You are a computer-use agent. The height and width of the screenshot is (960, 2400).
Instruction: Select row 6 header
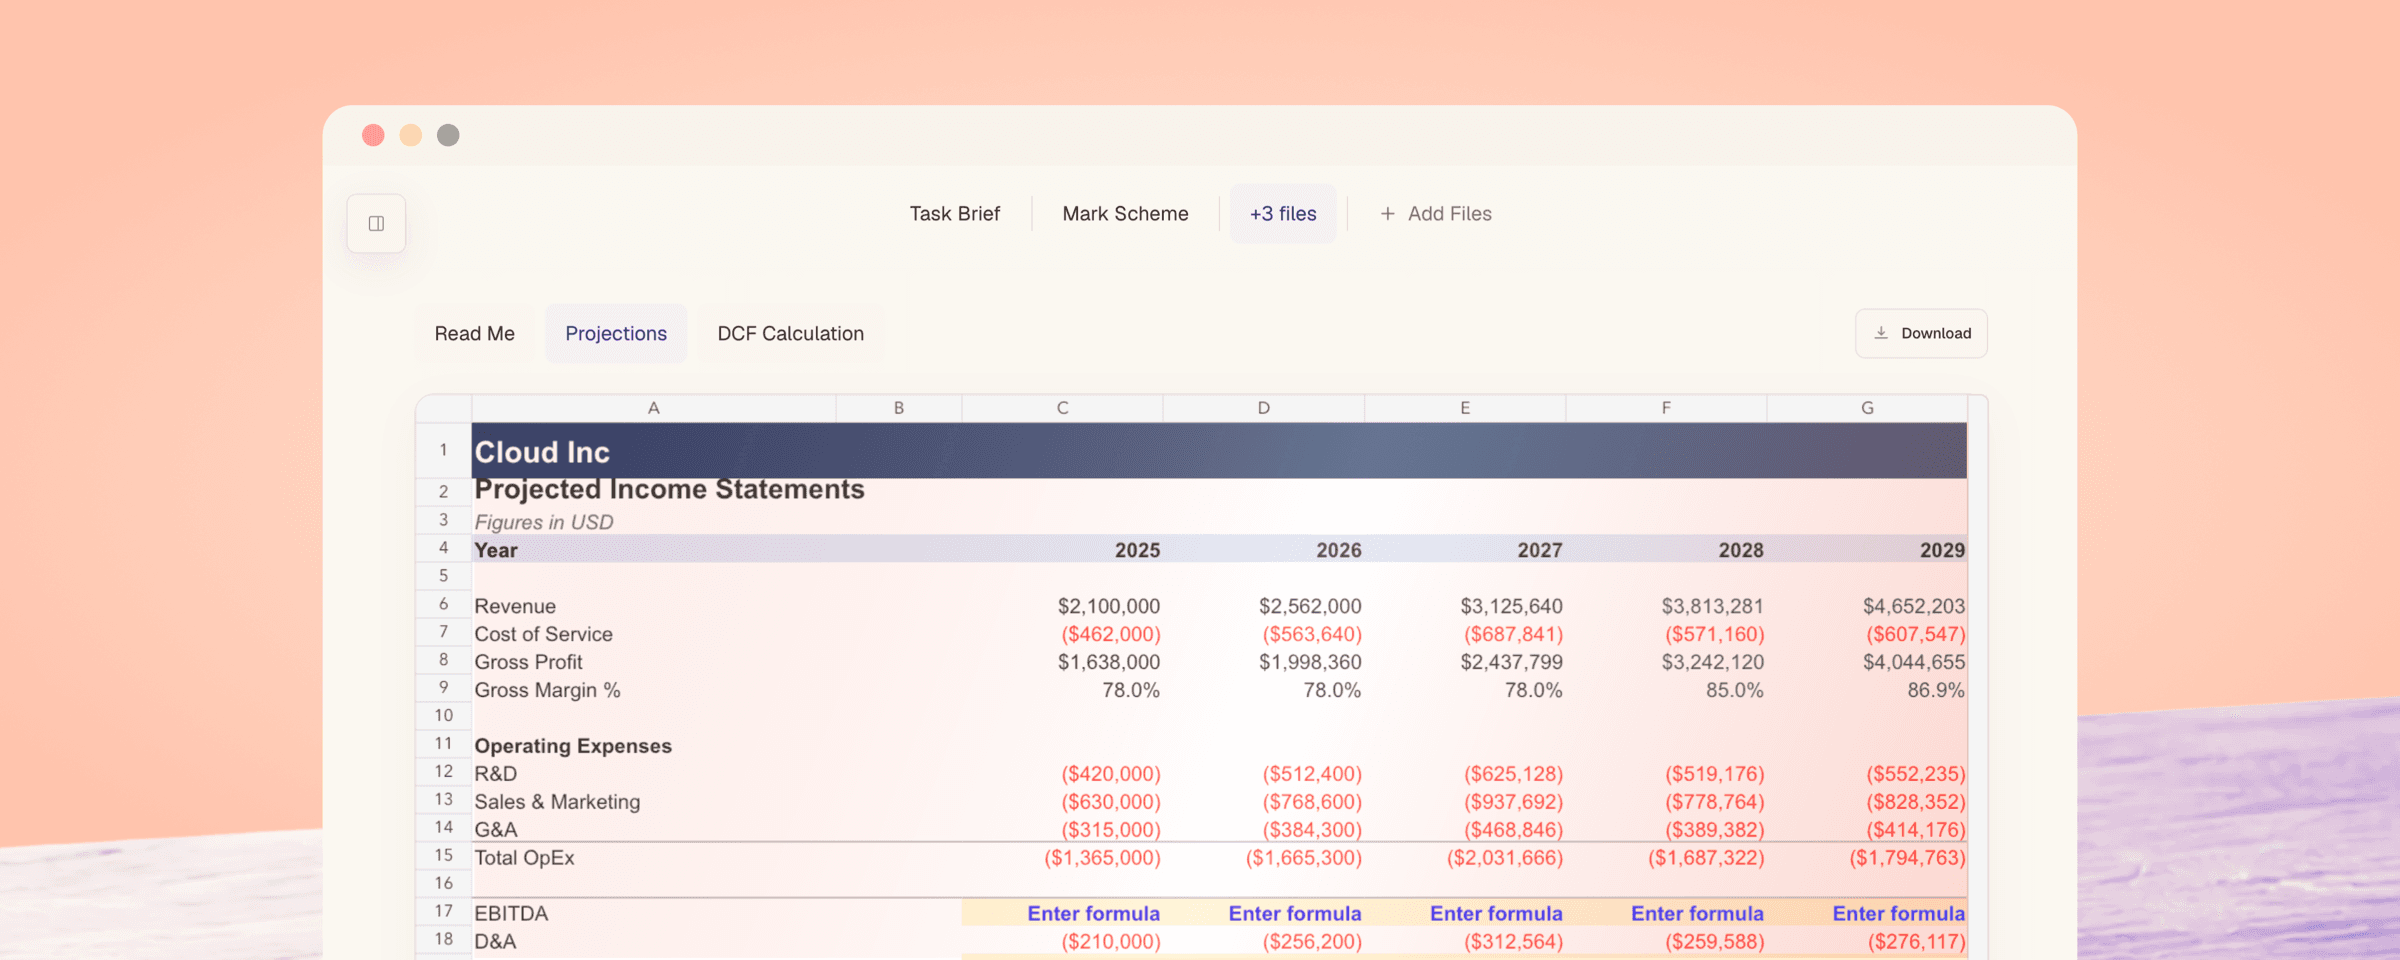point(443,604)
